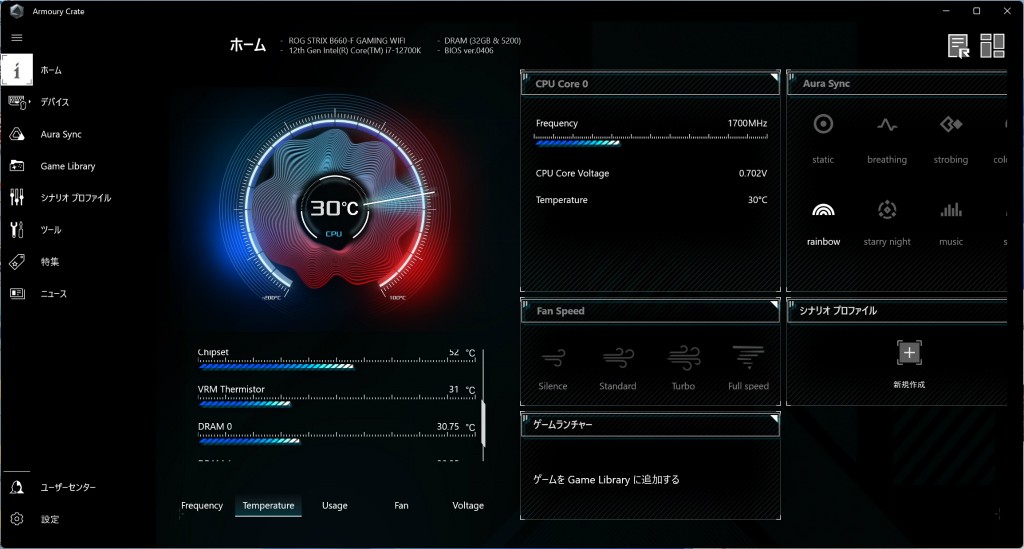Open ユーザーセンター user icon
The width and height of the screenshot is (1024, 549).
click(x=17, y=487)
